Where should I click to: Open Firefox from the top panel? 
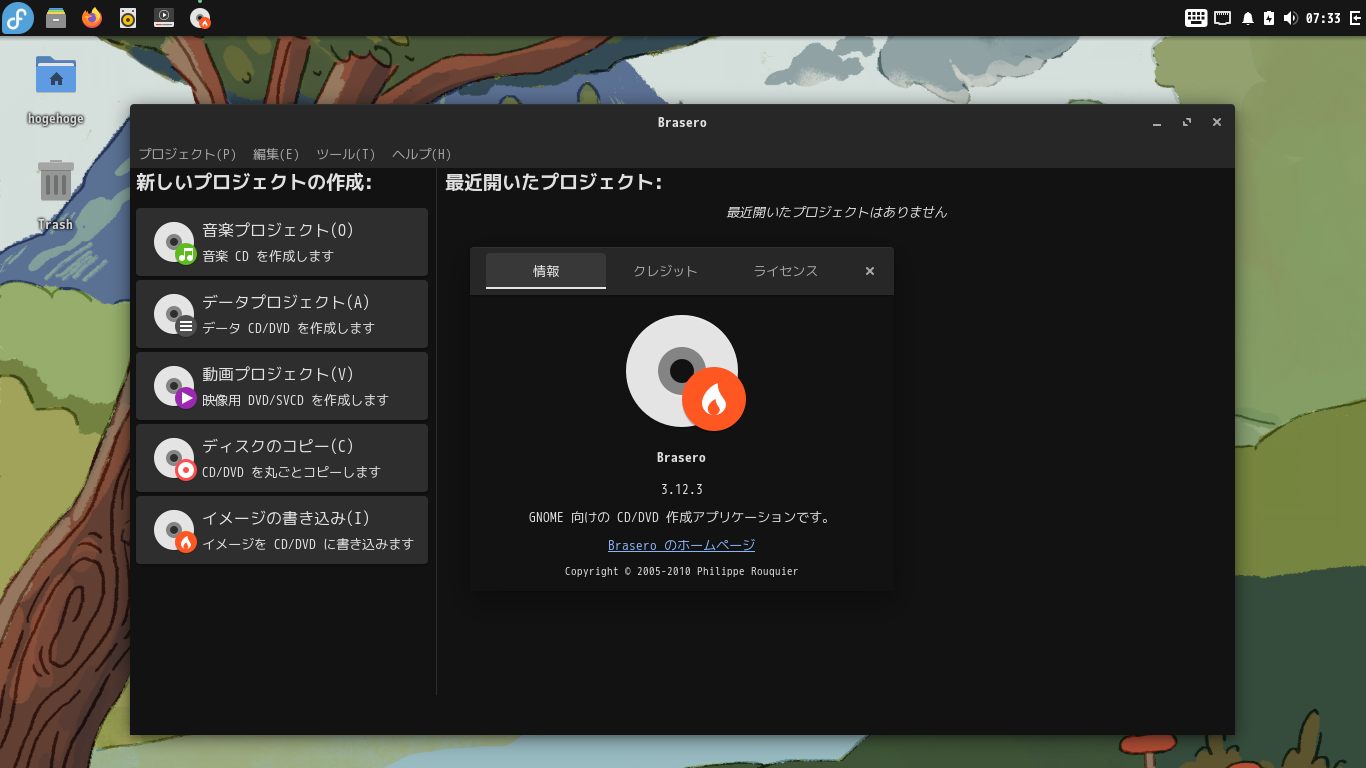(92, 18)
